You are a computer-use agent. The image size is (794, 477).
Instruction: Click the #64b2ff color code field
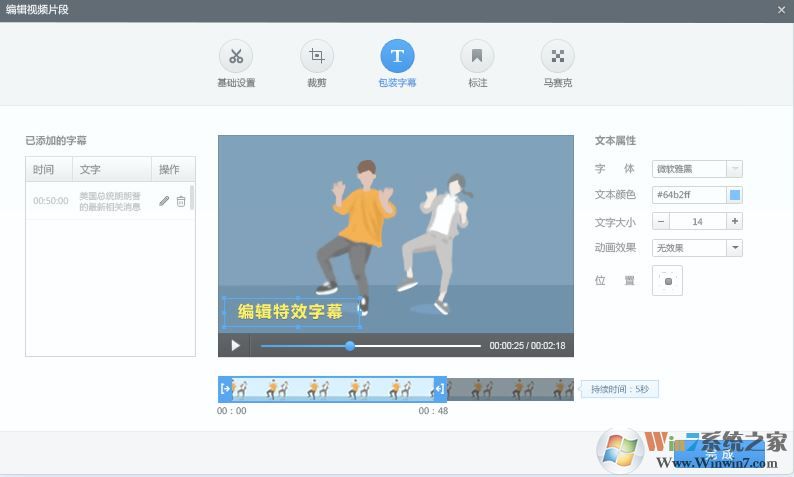pyautogui.click(x=689, y=195)
